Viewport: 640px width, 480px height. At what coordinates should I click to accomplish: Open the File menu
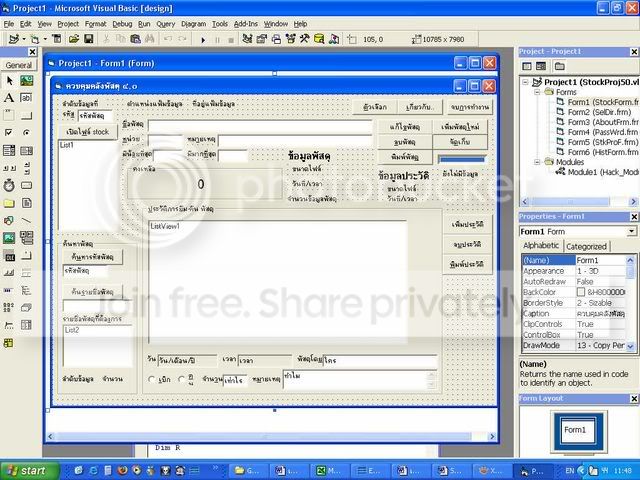point(9,24)
